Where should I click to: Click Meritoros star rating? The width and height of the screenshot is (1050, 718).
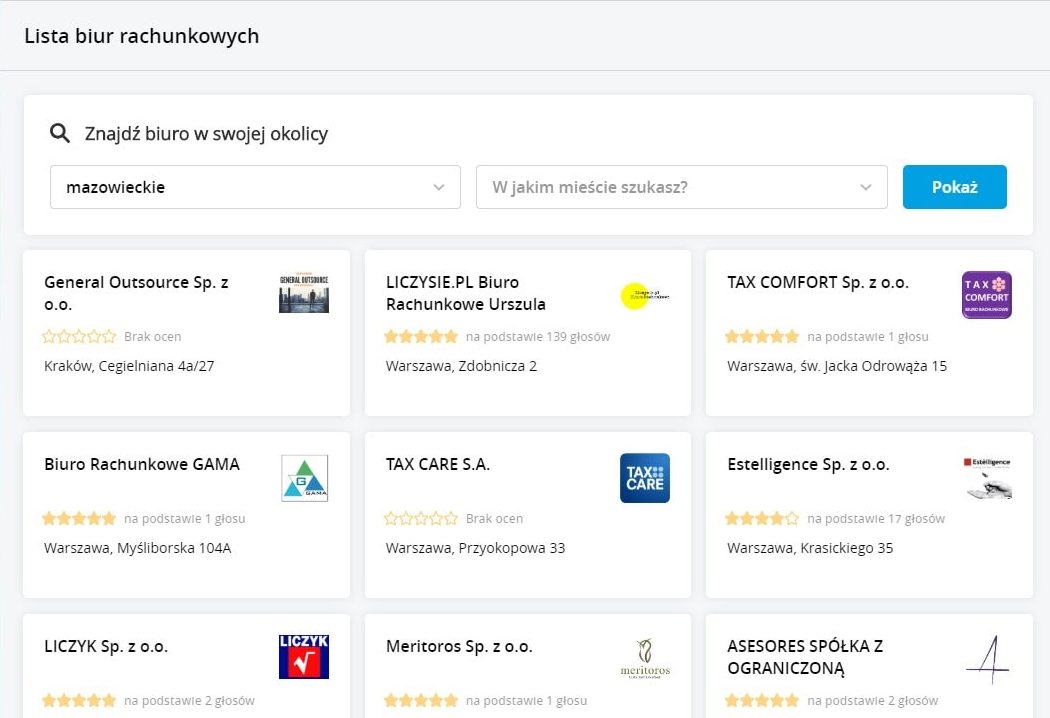pyautogui.click(x=421, y=701)
